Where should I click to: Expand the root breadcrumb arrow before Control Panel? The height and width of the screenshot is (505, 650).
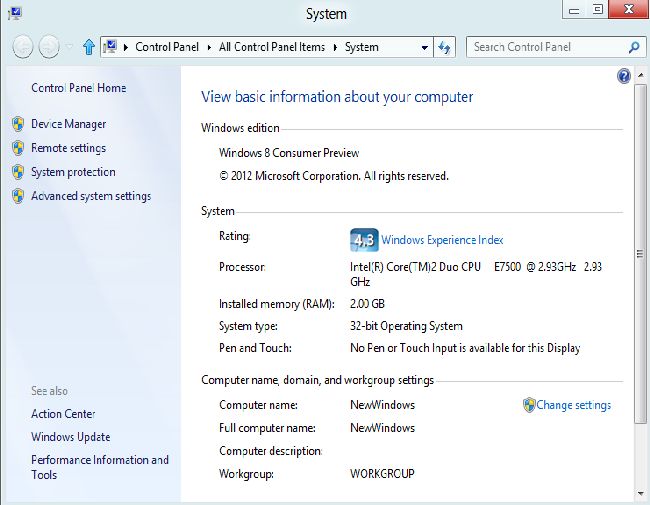[126, 47]
